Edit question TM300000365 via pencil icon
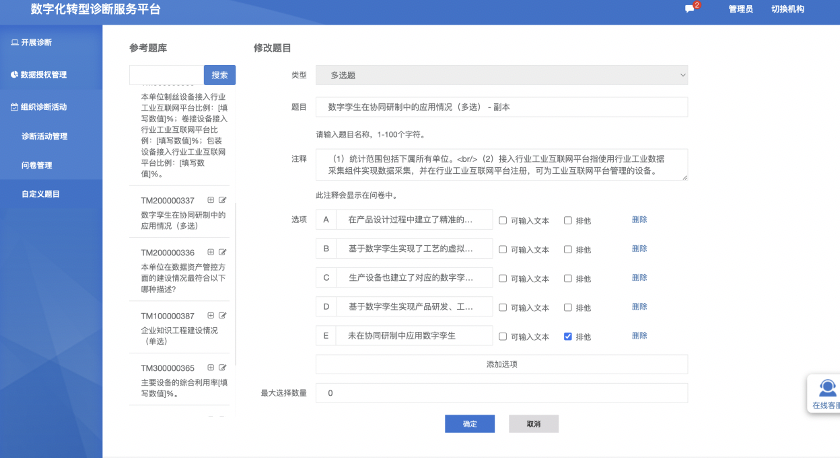Image resolution: width=840 pixels, height=458 pixels. coord(222,367)
